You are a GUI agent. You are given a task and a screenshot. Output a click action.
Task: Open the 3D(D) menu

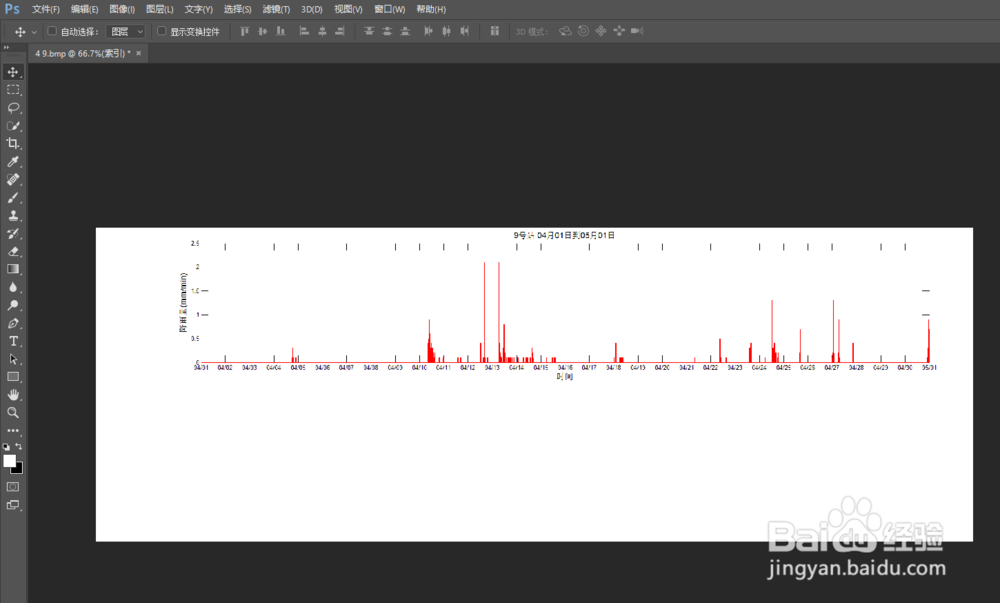(x=312, y=10)
